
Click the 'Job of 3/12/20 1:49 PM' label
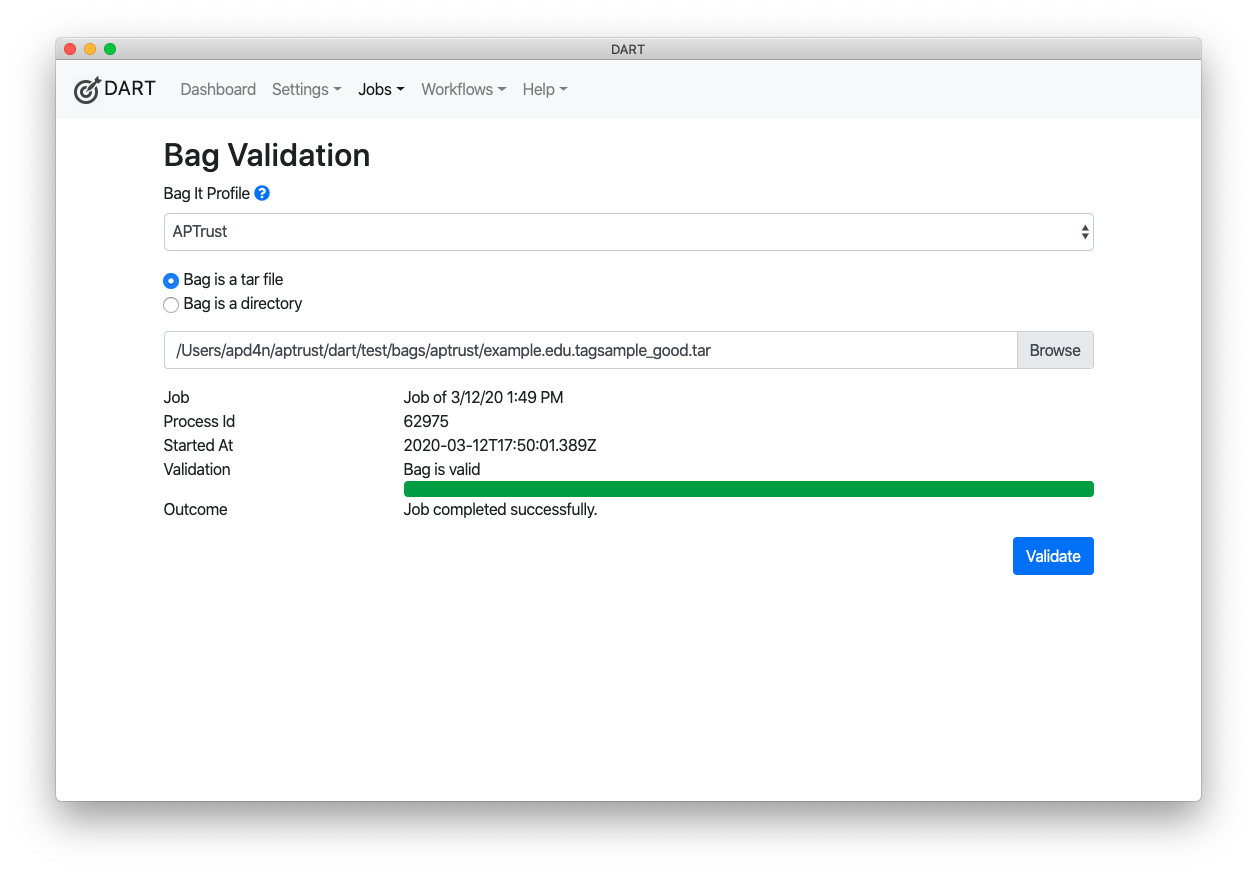(483, 397)
